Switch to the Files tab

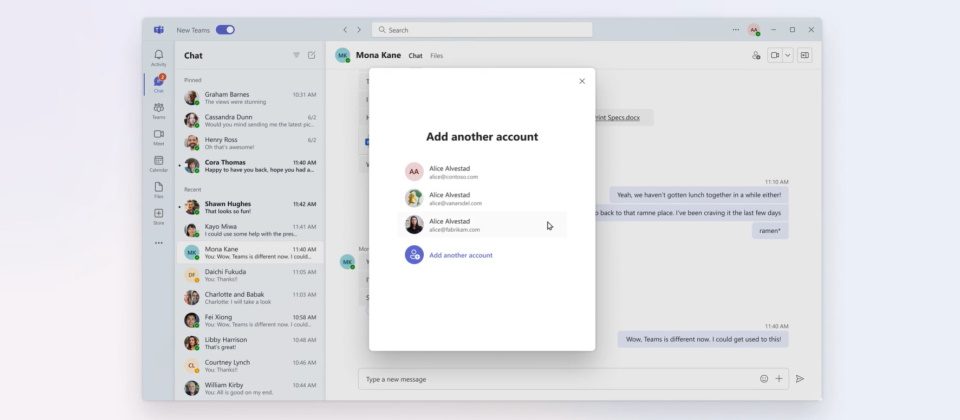click(x=436, y=56)
